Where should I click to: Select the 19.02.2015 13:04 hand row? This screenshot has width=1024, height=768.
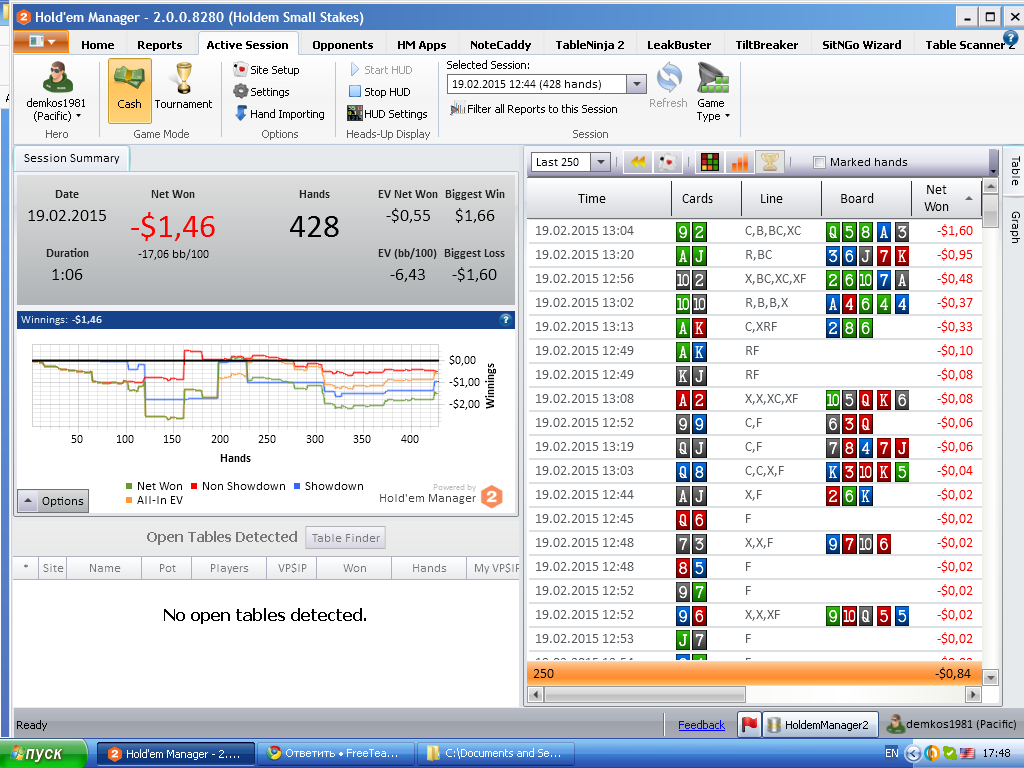point(754,231)
